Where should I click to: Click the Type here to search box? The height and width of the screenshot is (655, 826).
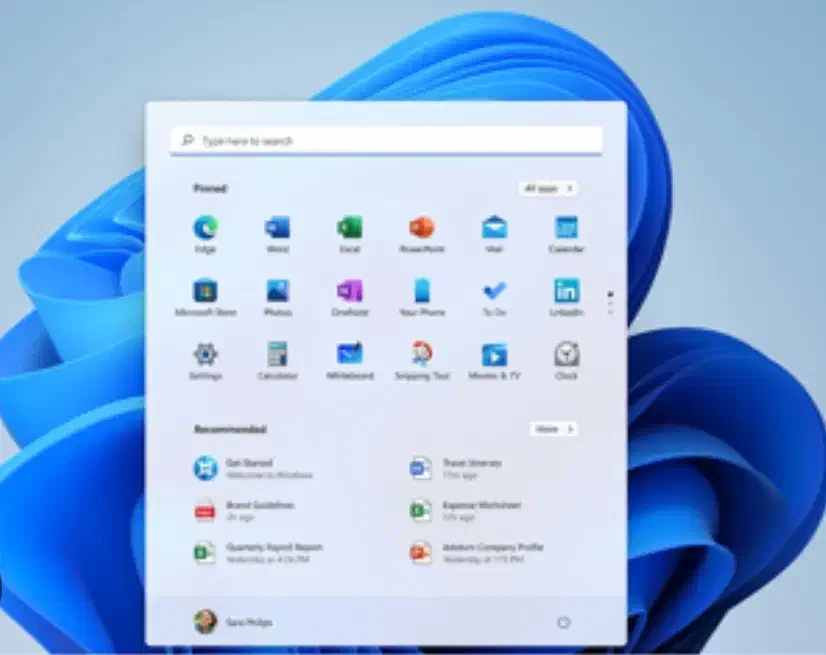pyautogui.click(x=386, y=141)
